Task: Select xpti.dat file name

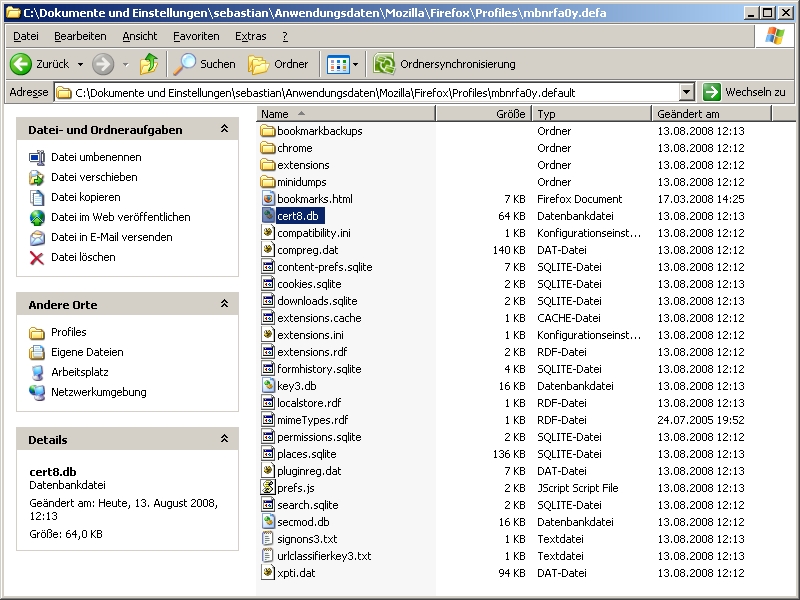Action: coord(296,573)
